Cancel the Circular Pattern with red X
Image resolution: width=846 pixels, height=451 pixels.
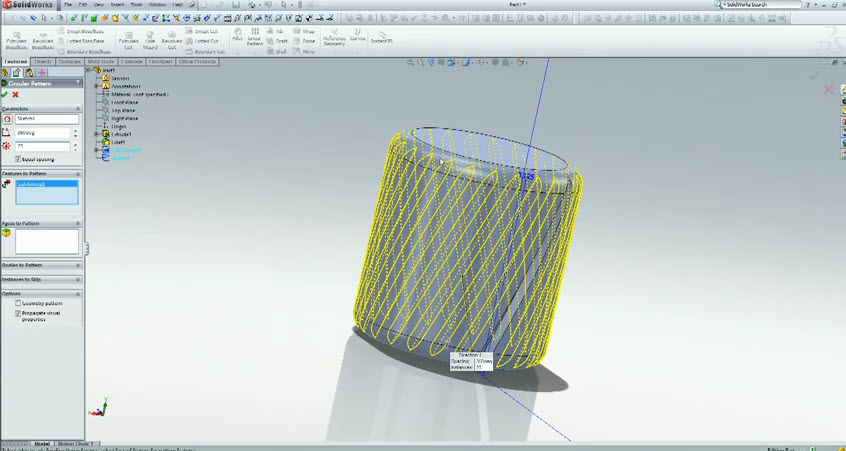[15, 94]
